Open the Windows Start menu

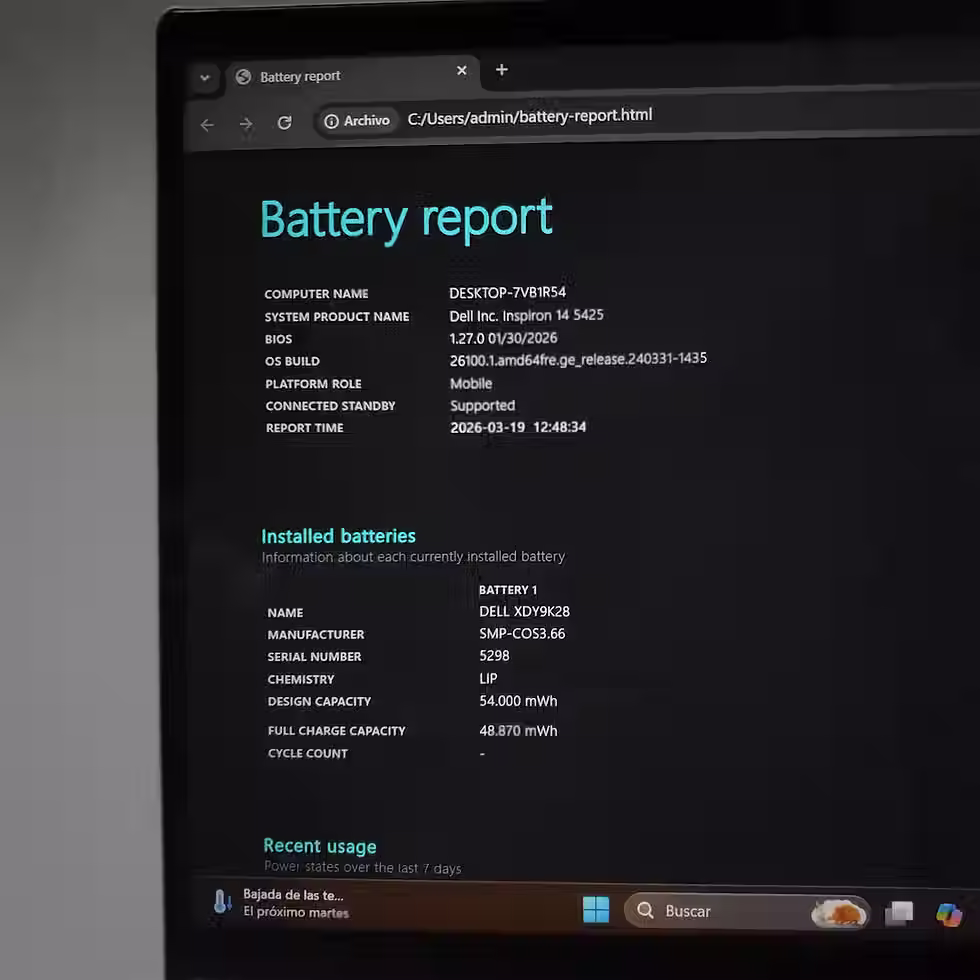pos(596,909)
